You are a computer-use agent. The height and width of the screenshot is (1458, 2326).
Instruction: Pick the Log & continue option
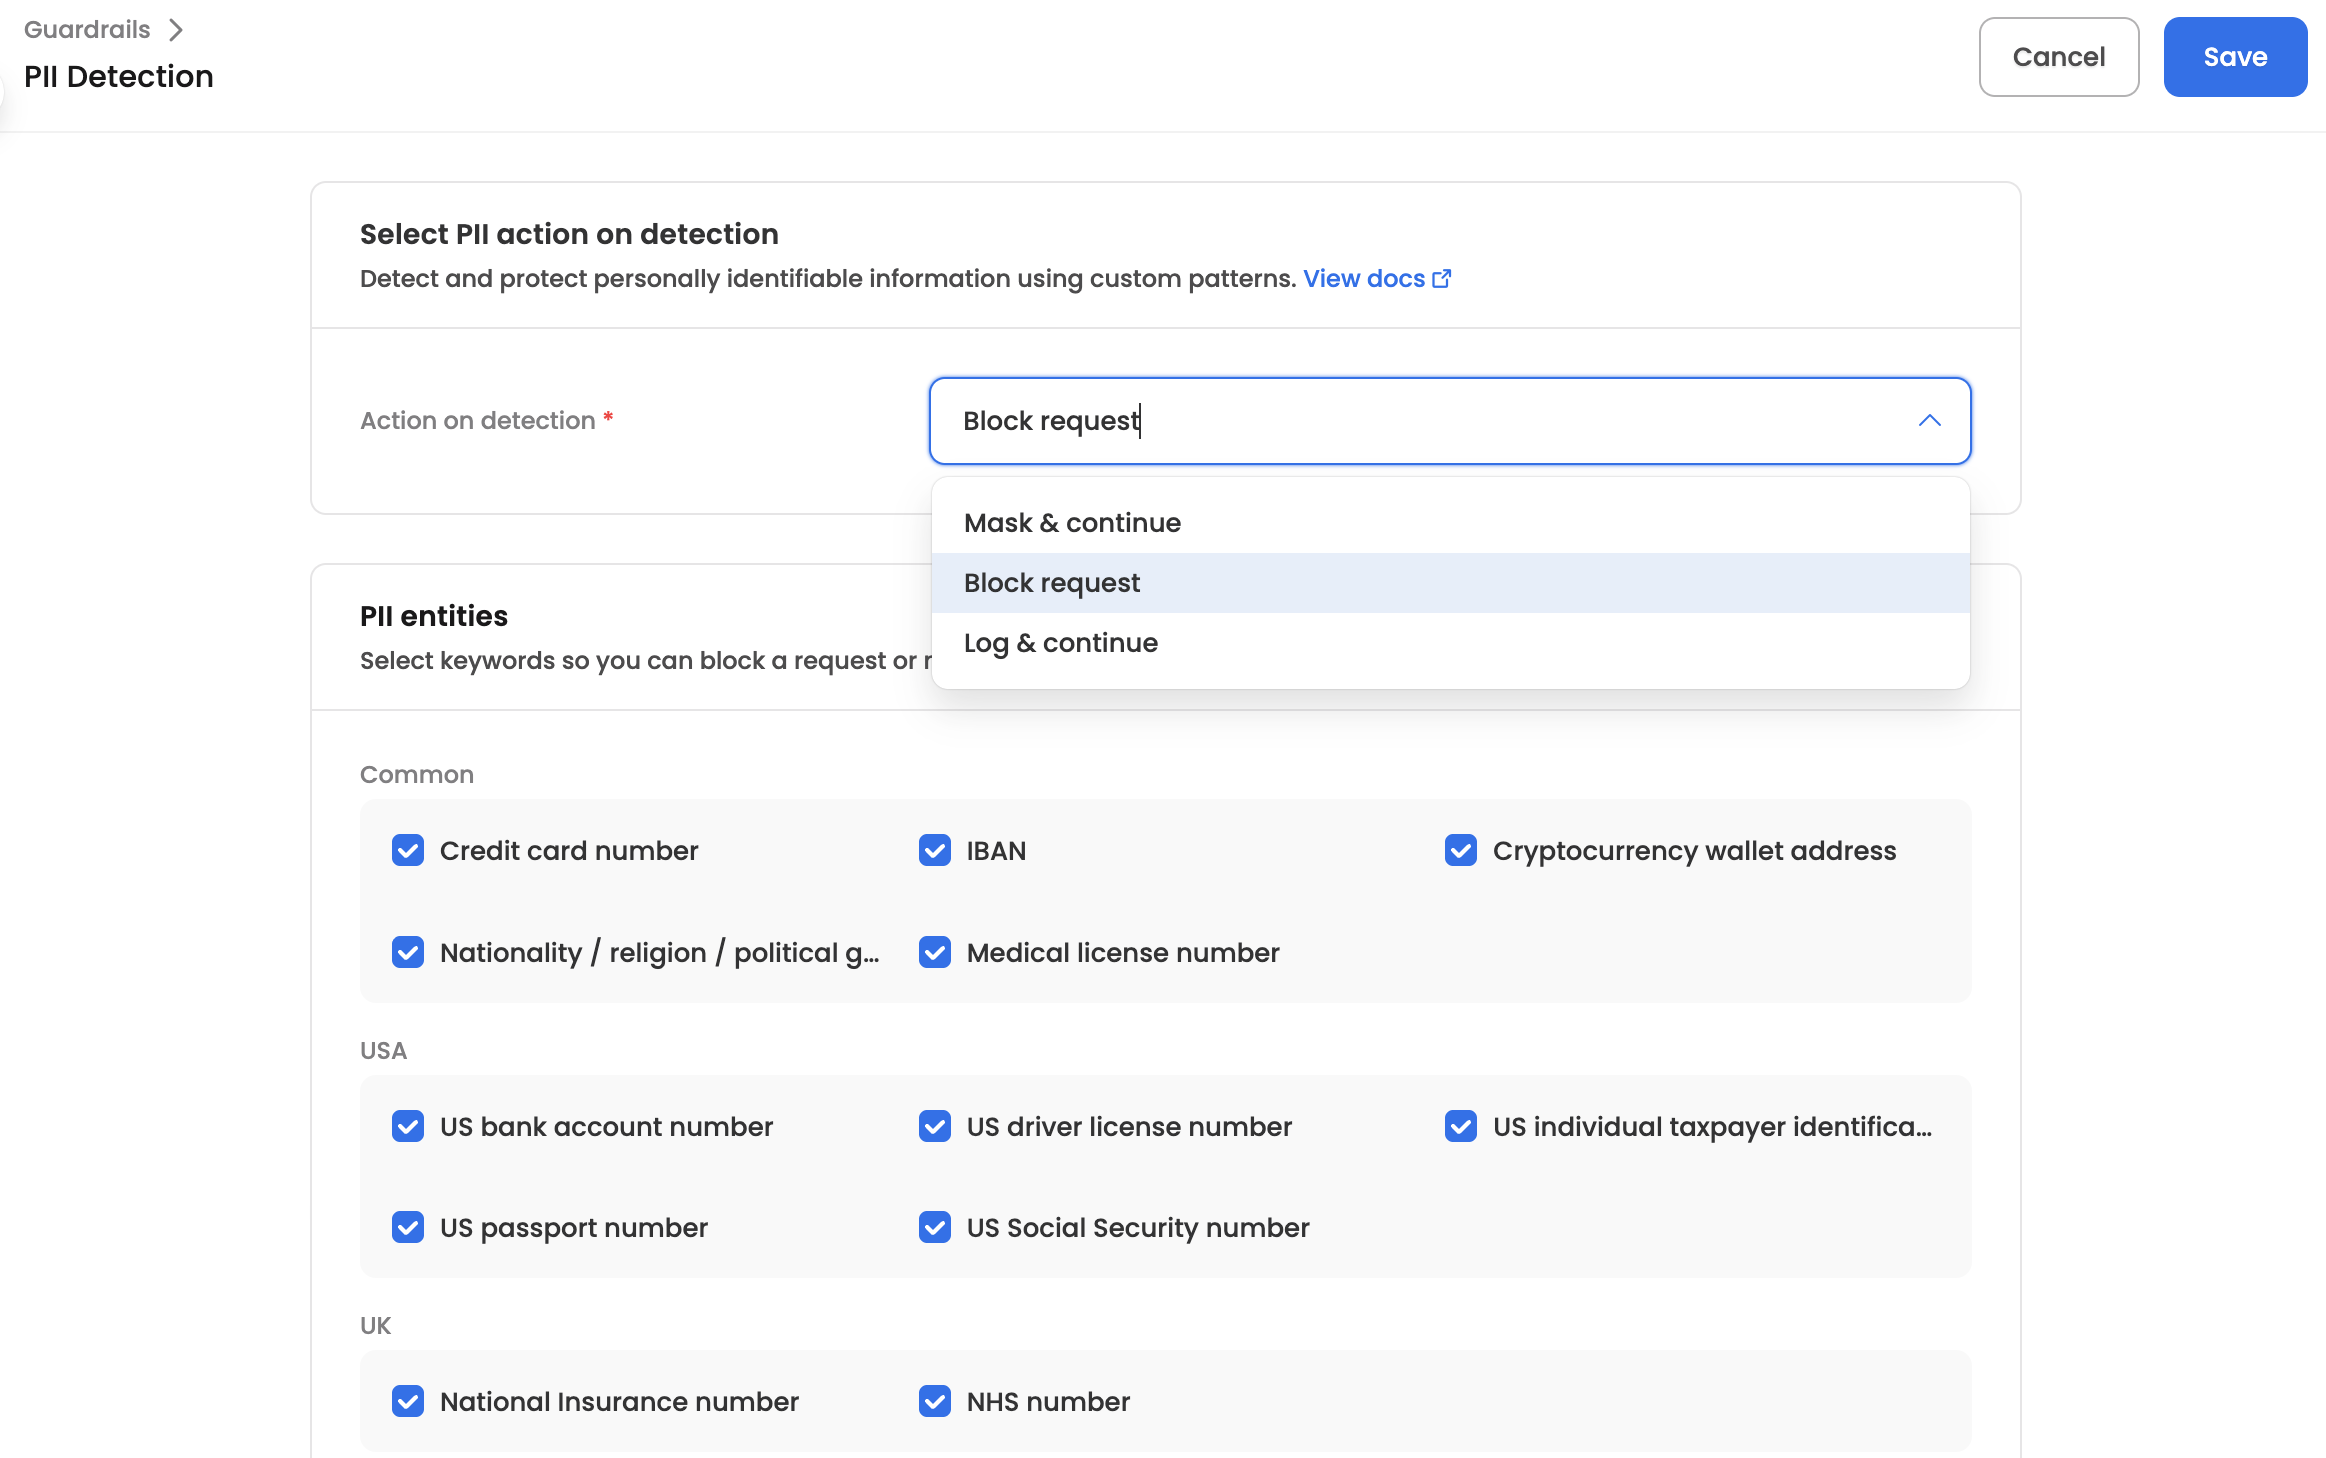tap(1060, 643)
